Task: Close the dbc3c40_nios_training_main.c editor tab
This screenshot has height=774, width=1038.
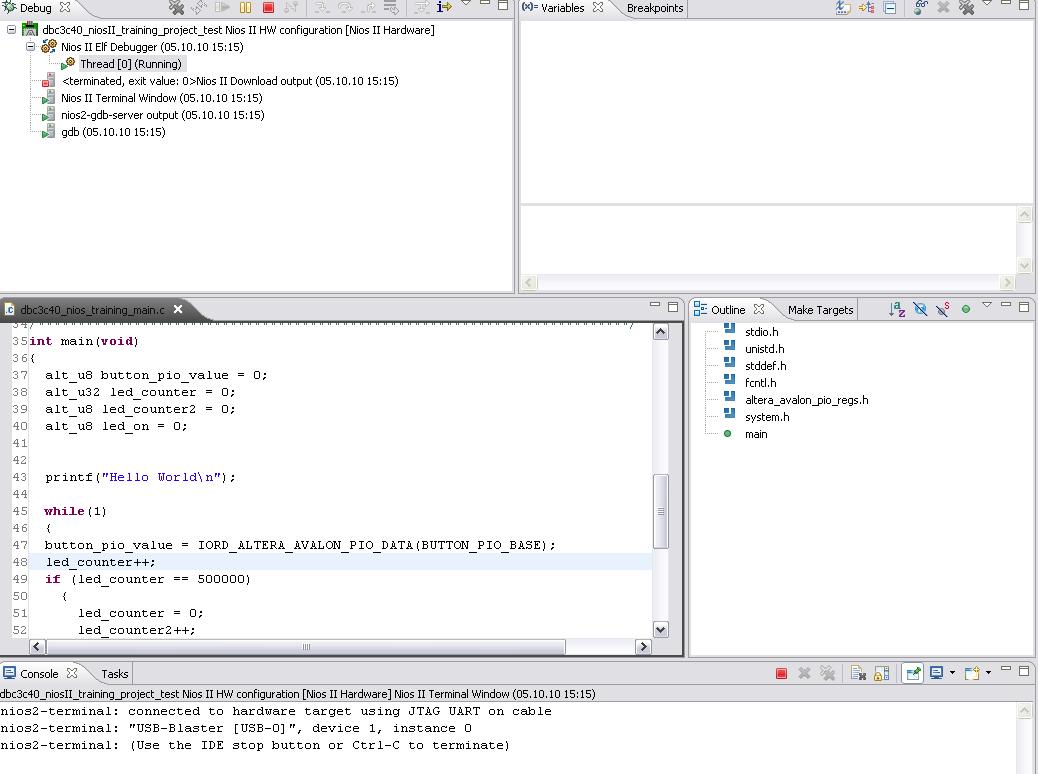Action: pos(178,310)
